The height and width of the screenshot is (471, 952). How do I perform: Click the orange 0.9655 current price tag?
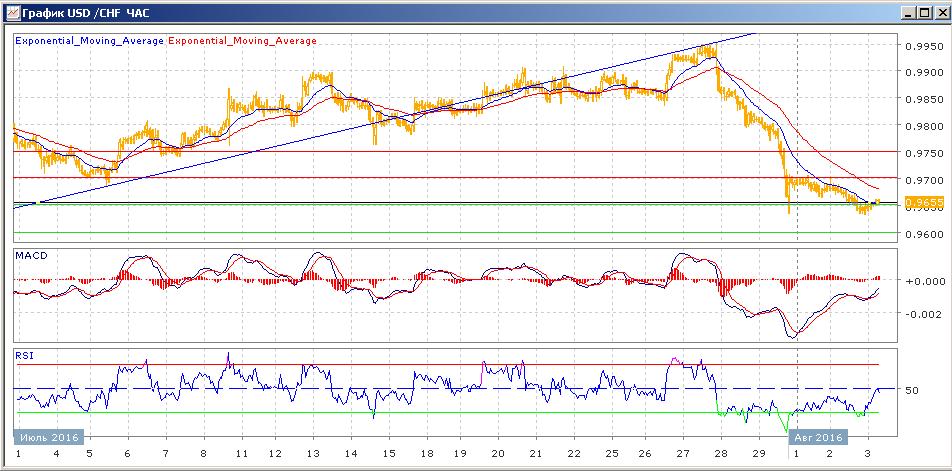coord(920,202)
